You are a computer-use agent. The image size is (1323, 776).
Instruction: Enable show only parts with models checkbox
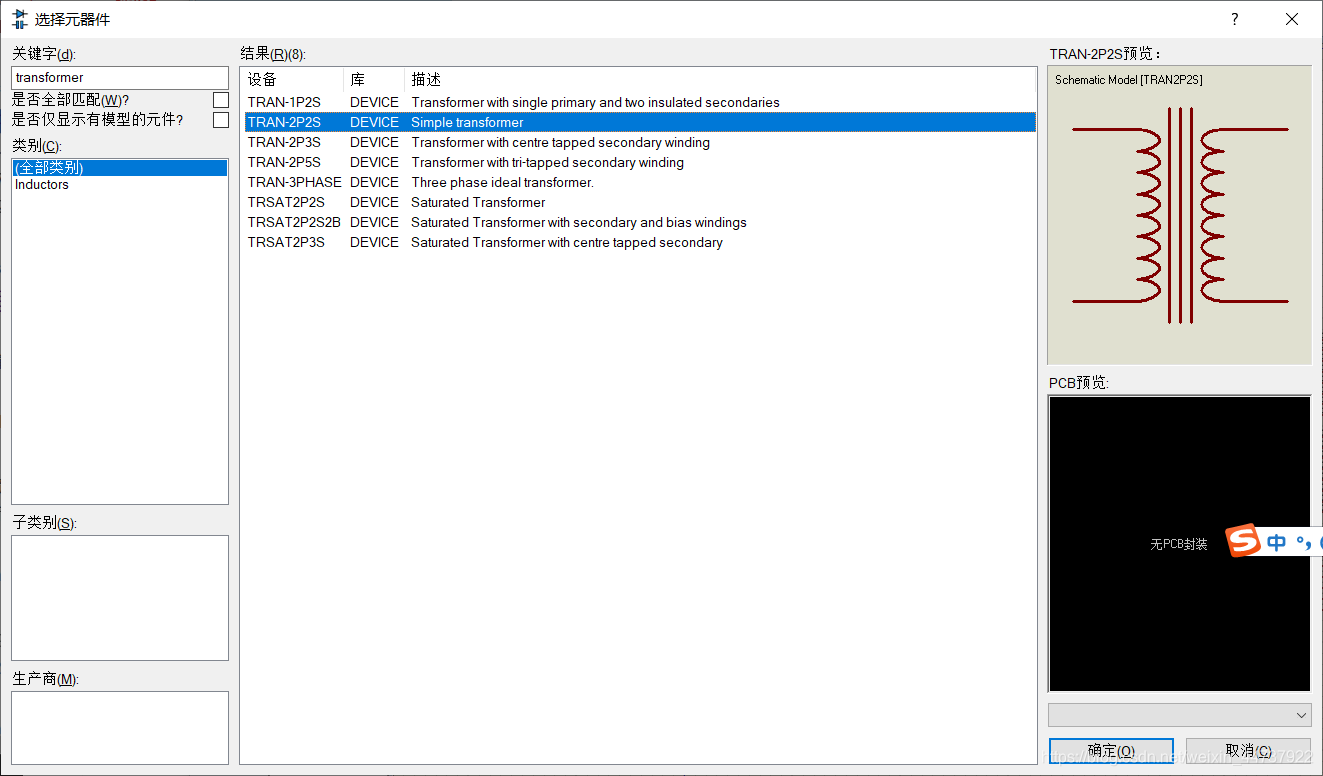tap(221, 120)
